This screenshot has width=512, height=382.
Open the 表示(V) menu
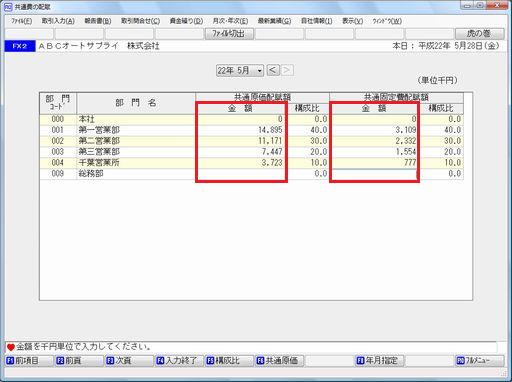[352, 21]
